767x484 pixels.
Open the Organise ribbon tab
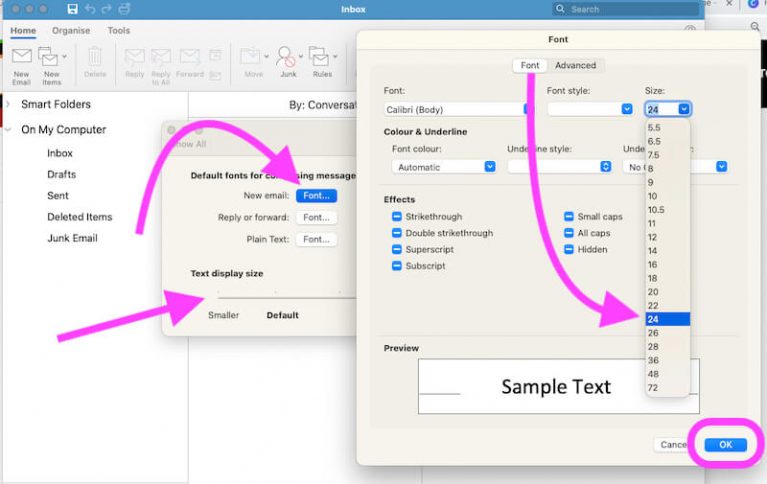coord(71,30)
